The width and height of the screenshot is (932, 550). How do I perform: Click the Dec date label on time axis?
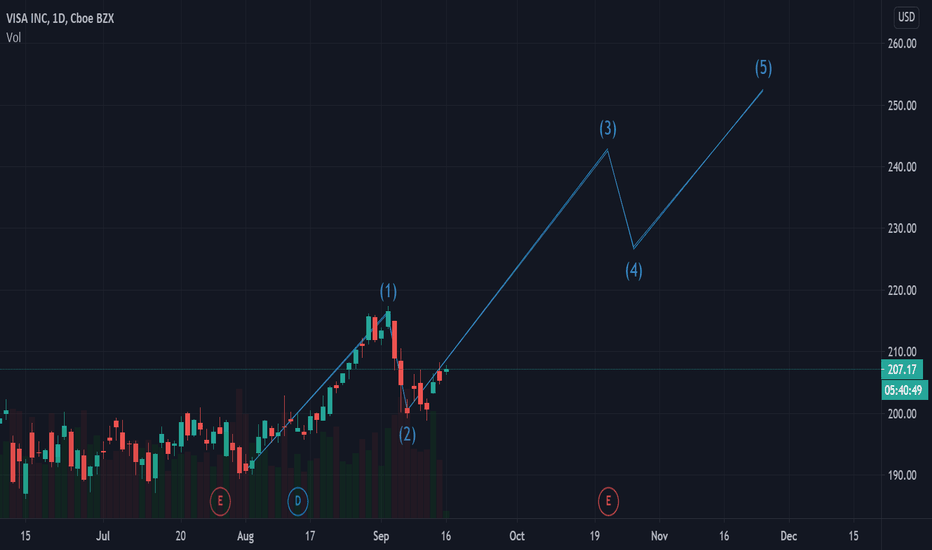[789, 536]
